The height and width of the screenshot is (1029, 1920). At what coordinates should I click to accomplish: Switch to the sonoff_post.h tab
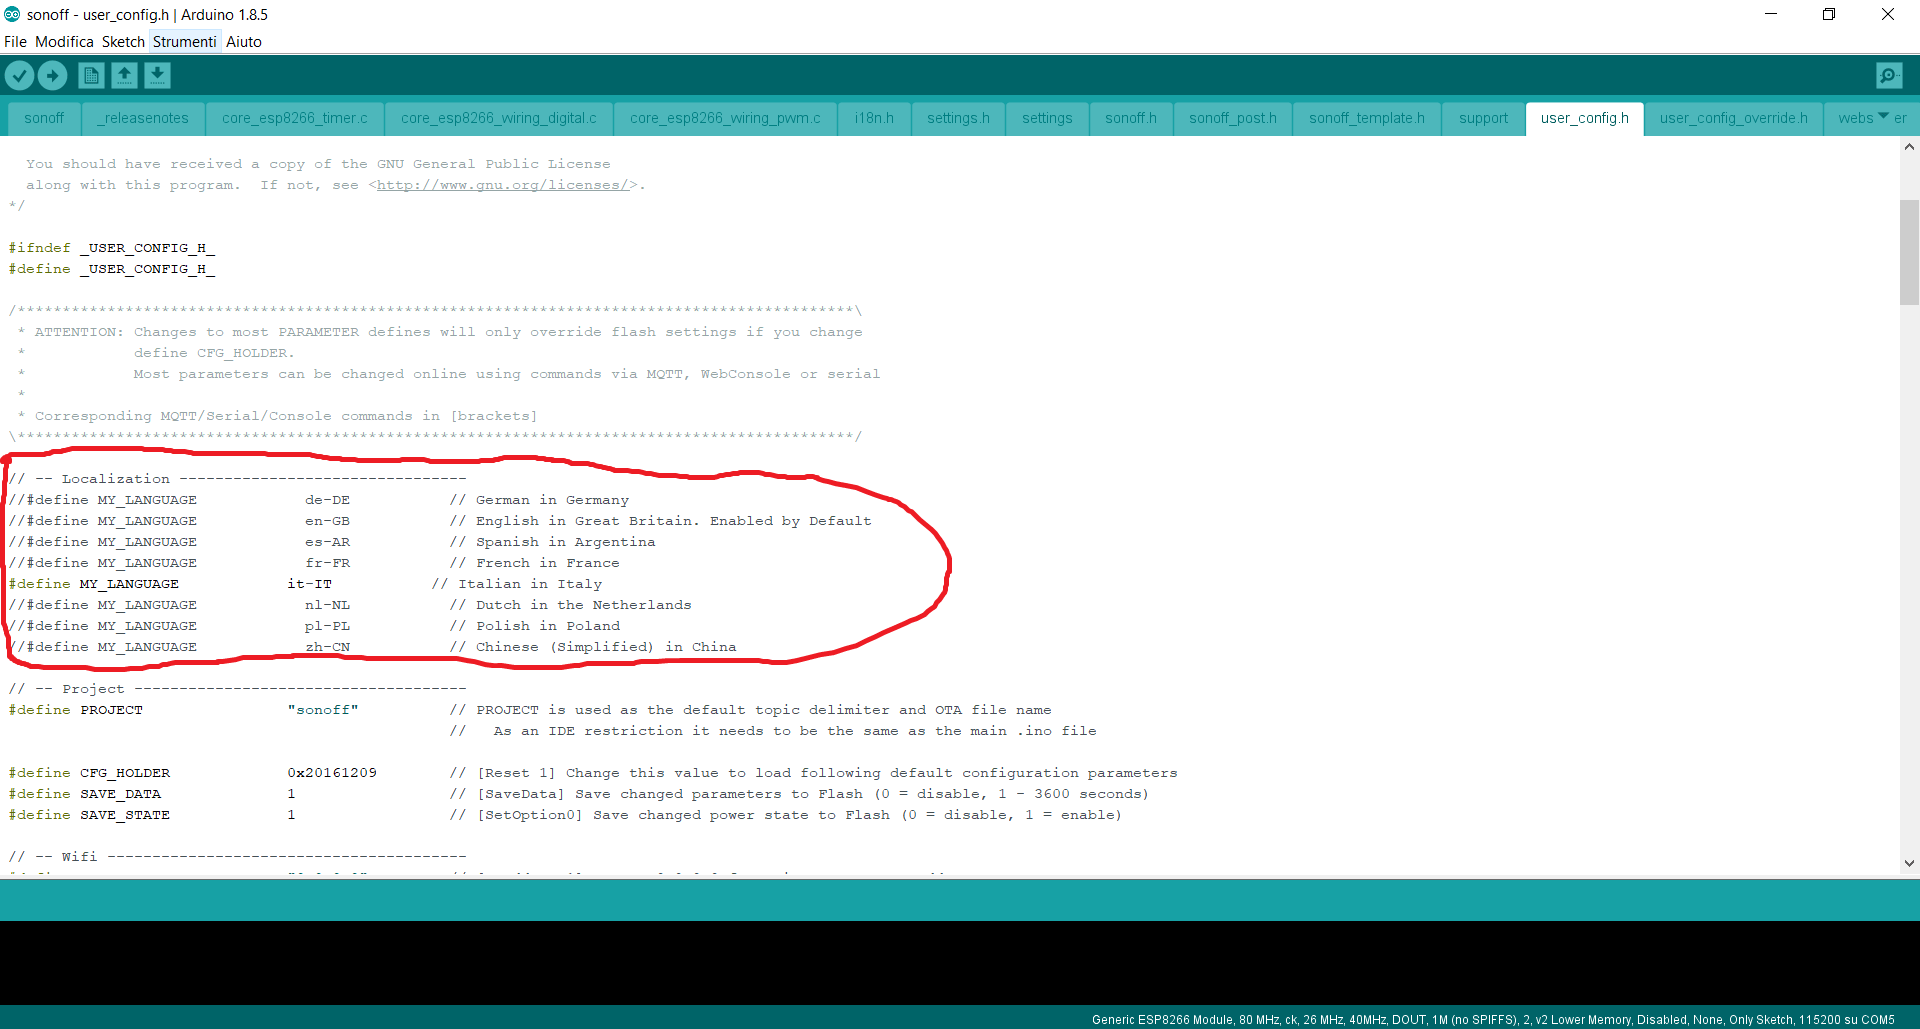pos(1233,118)
